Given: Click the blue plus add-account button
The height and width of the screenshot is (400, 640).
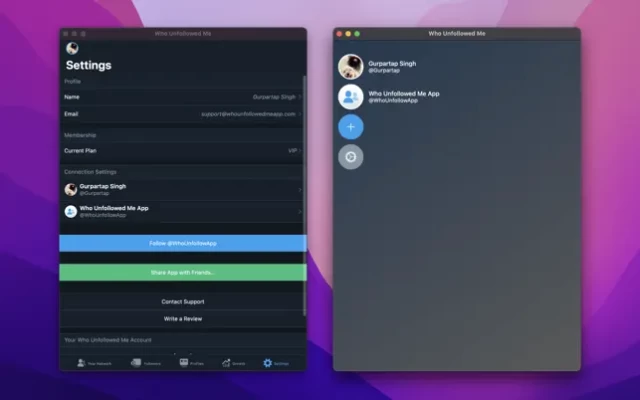Looking at the screenshot, I should pyautogui.click(x=351, y=127).
